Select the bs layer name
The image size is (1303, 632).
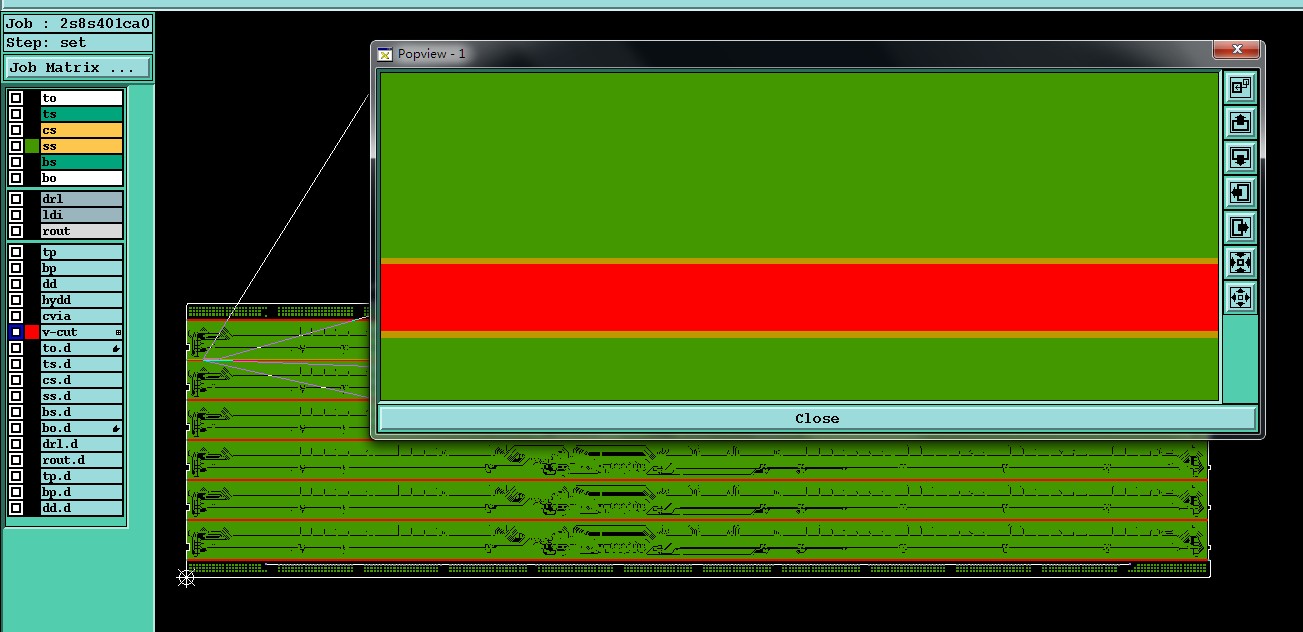pyautogui.click(x=82, y=162)
